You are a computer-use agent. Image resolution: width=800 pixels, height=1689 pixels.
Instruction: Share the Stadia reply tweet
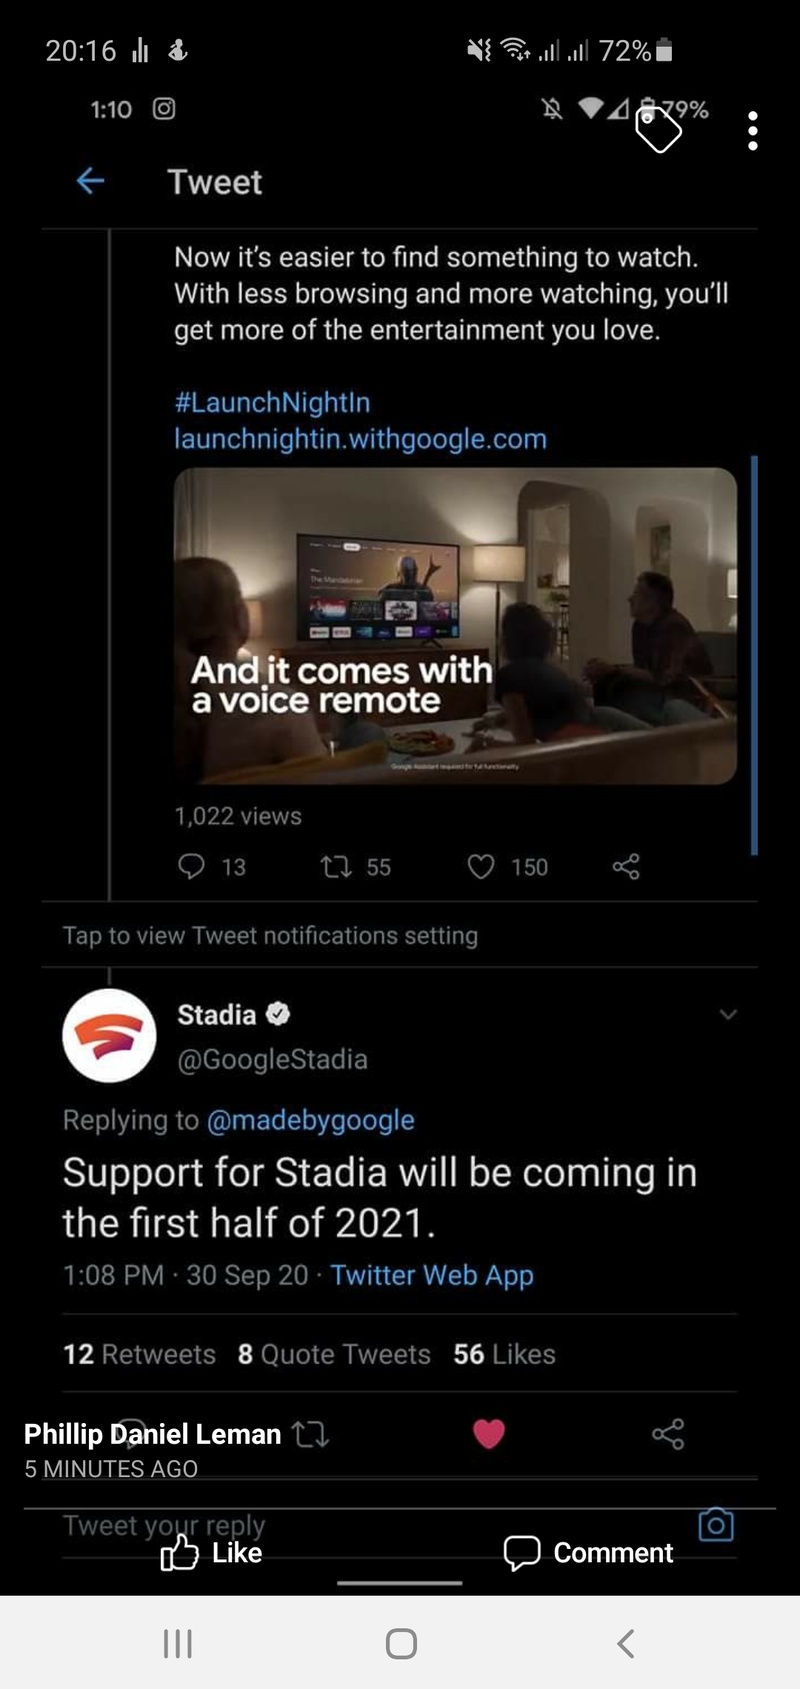668,1434
